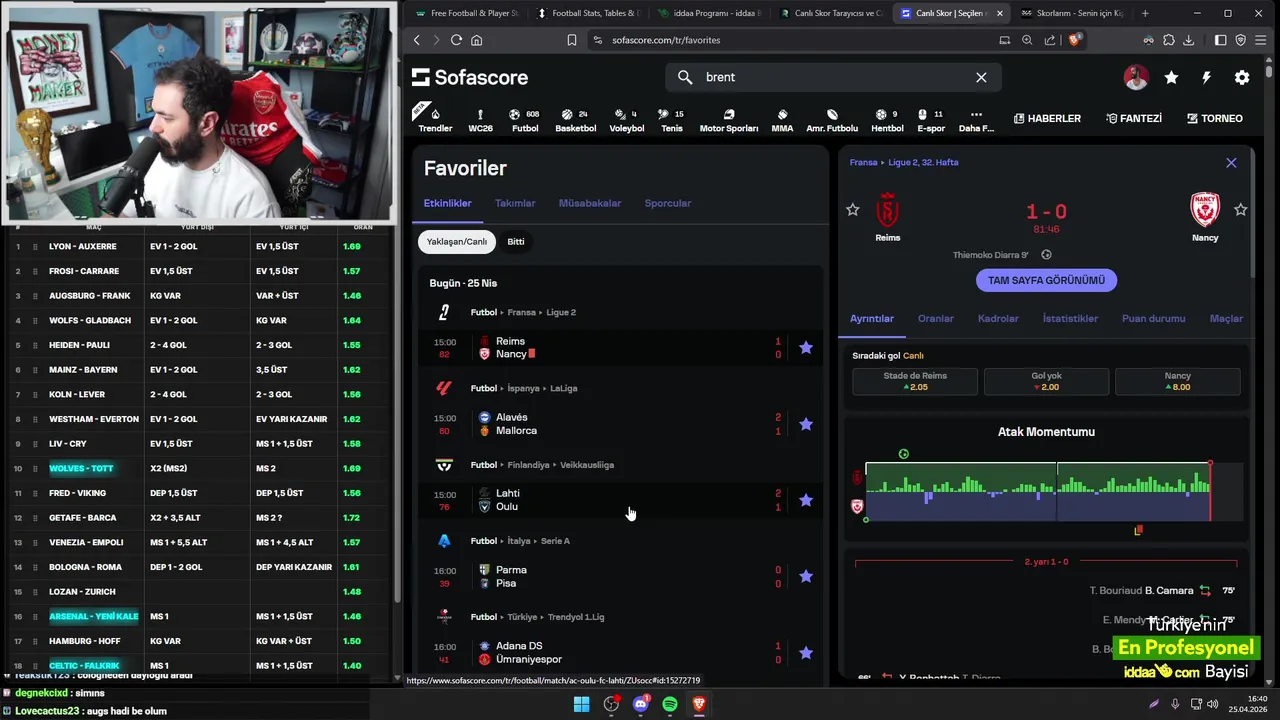This screenshot has height=720, width=1280.
Task: Open the user profile avatar
Action: [x=1136, y=77]
